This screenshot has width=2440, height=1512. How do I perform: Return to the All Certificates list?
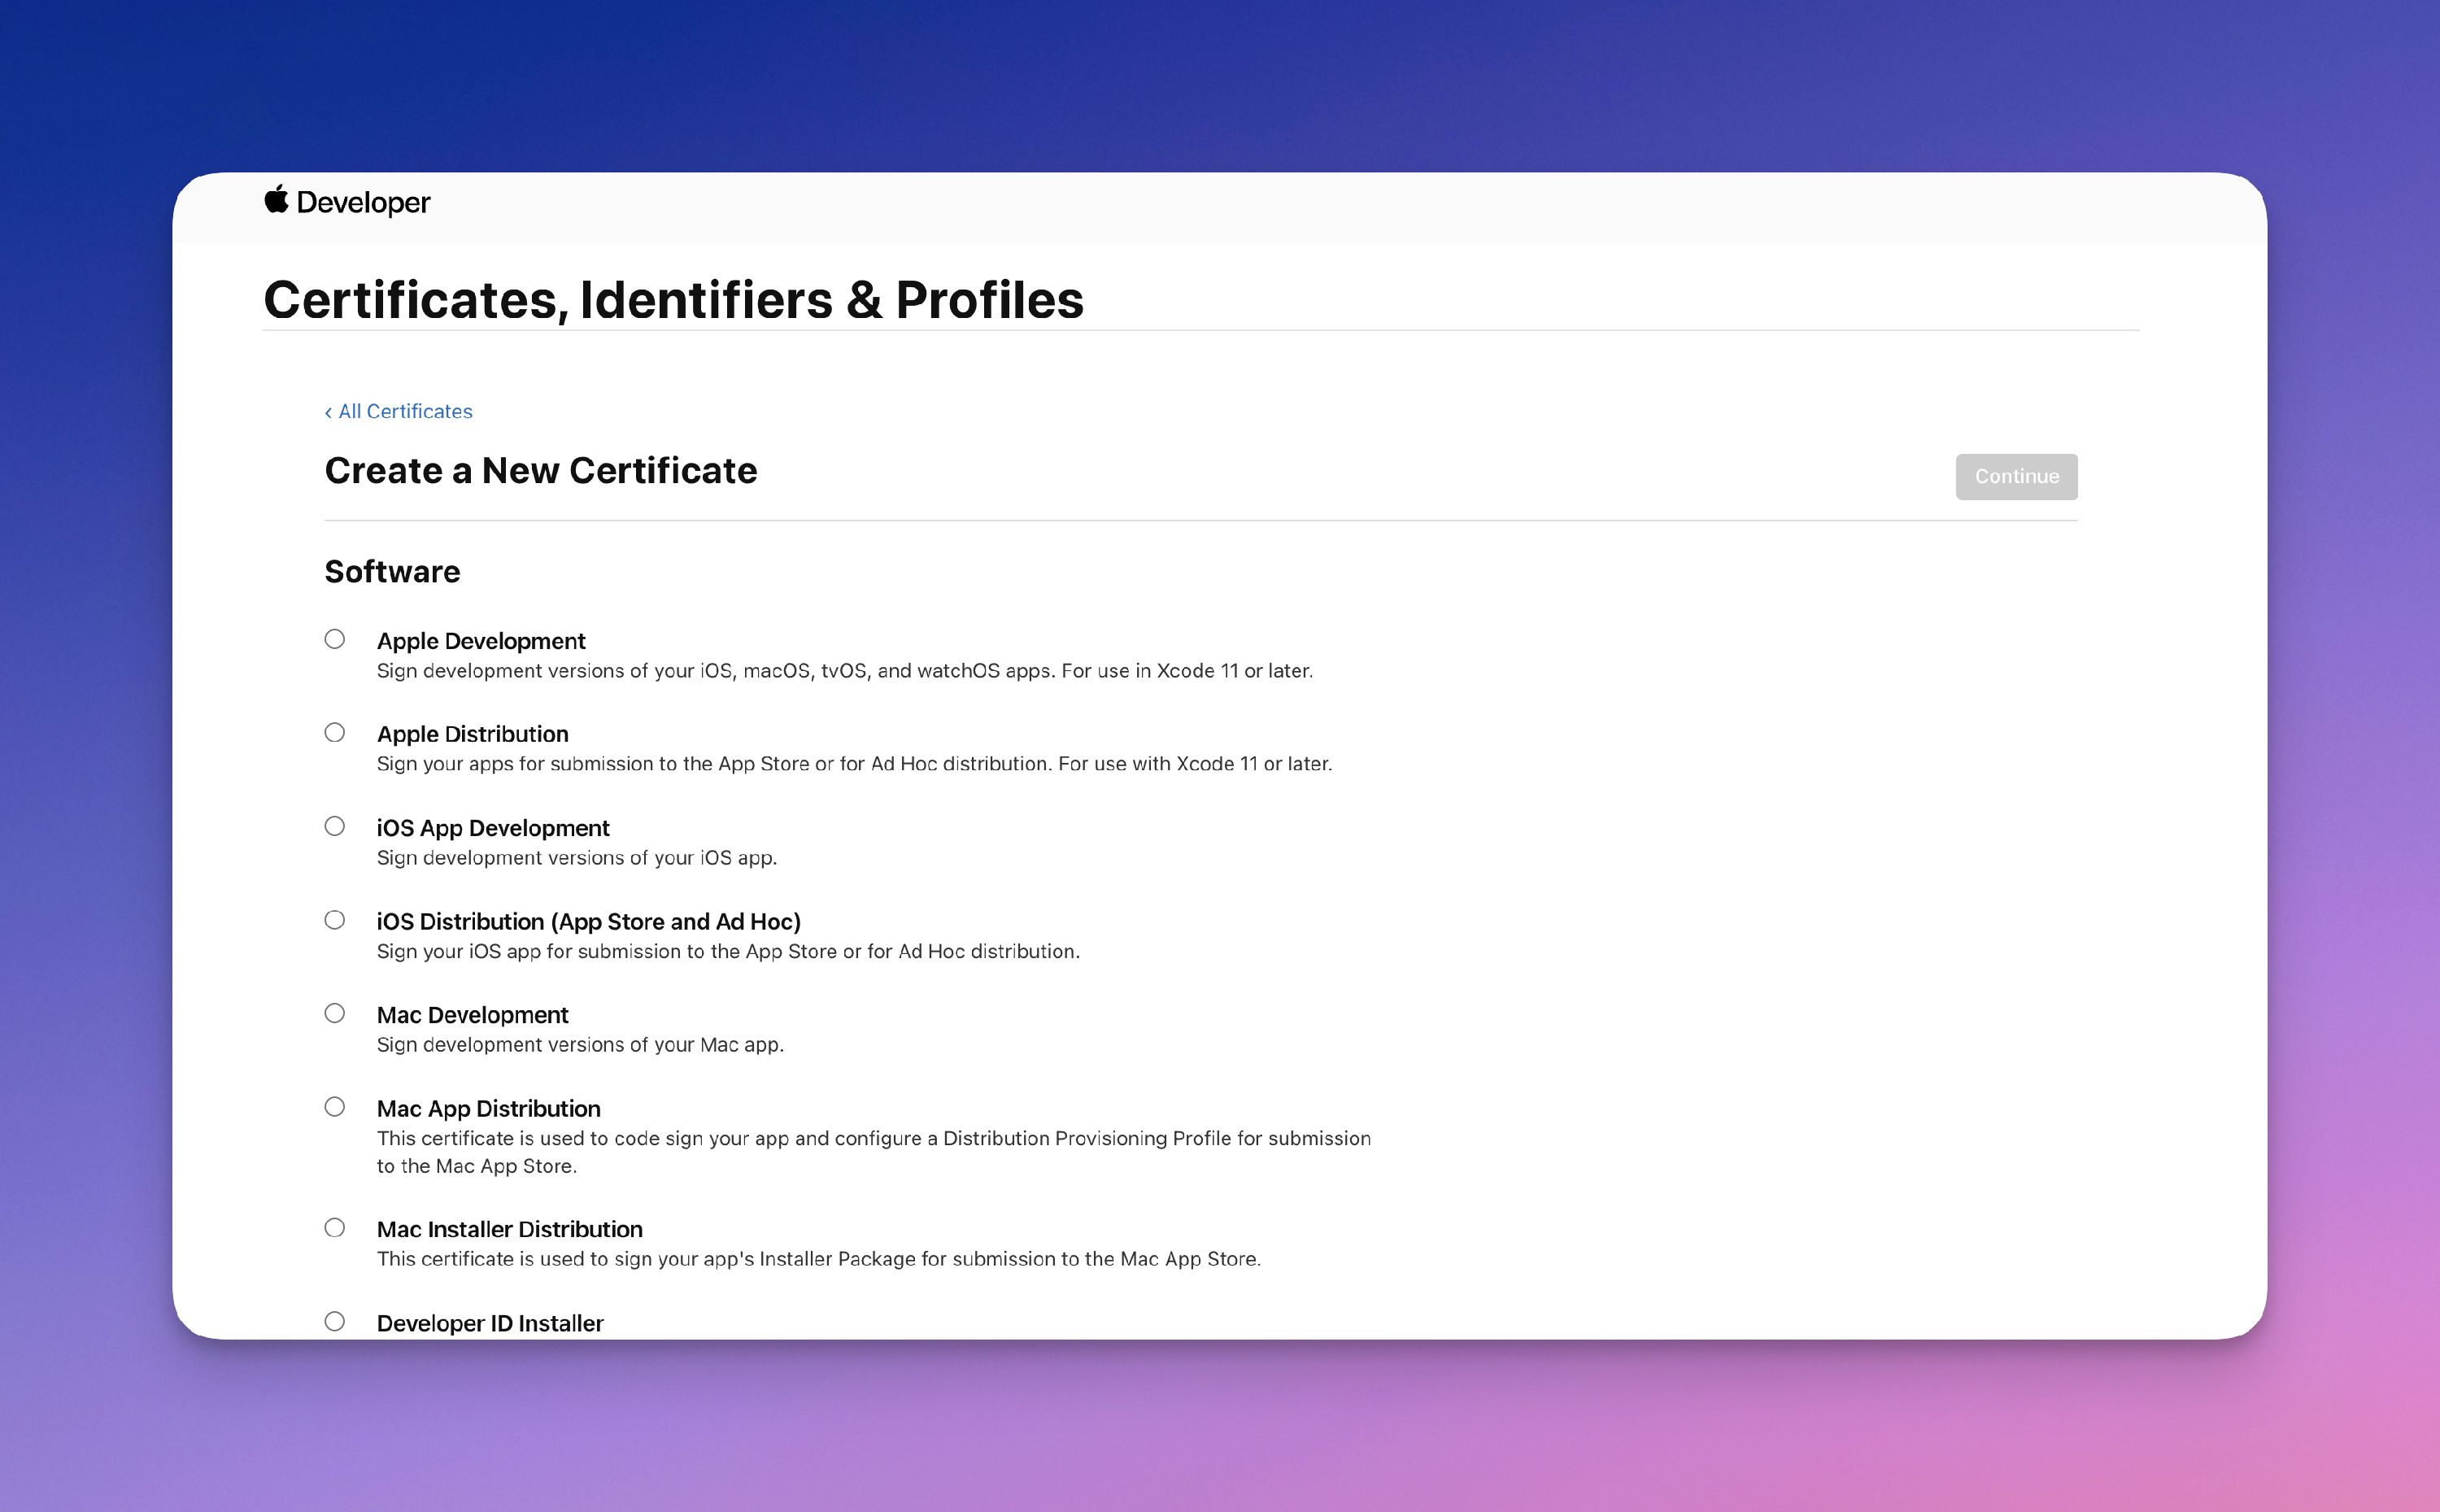(x=404, y=411)
